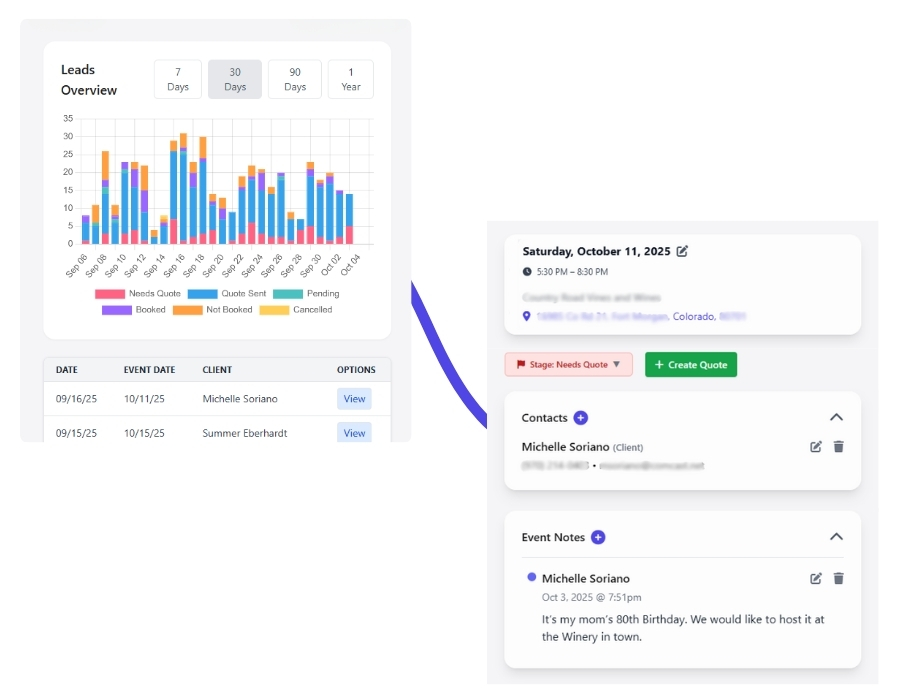Click the add event note plus icon
This screenshot has height=700, width=900.
click(x=598, y=537)
